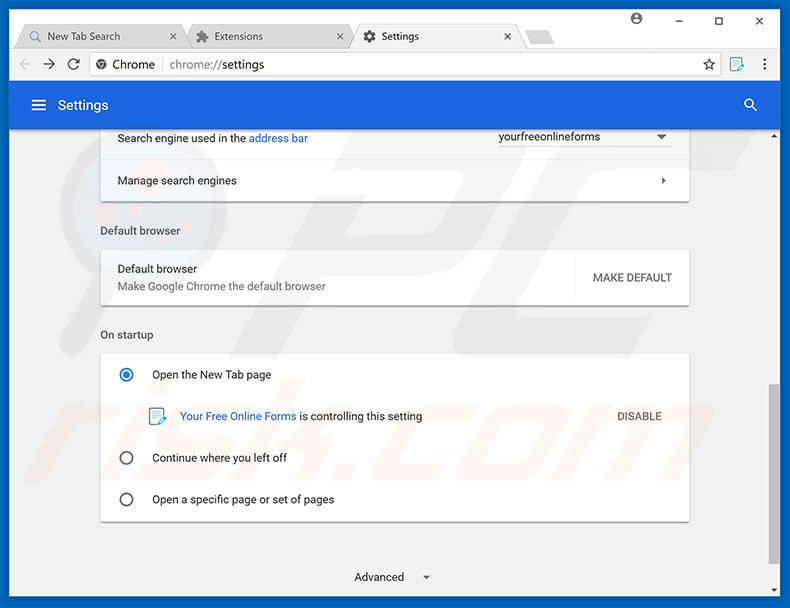
Task: Click the form icon next to Your Free Online Forms
Action: tap(157, 417)
